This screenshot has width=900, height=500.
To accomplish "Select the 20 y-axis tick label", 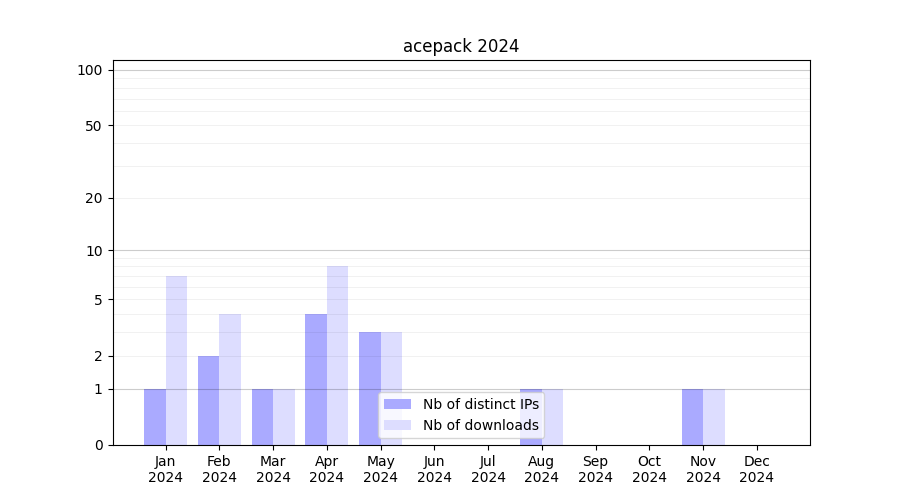I will tap(94, 198).
